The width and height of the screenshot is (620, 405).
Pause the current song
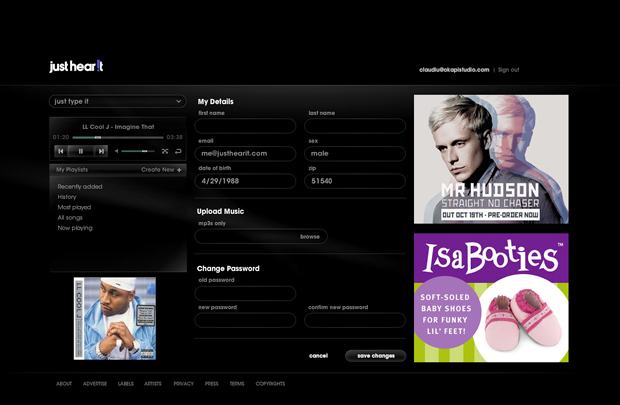(81, 151)
